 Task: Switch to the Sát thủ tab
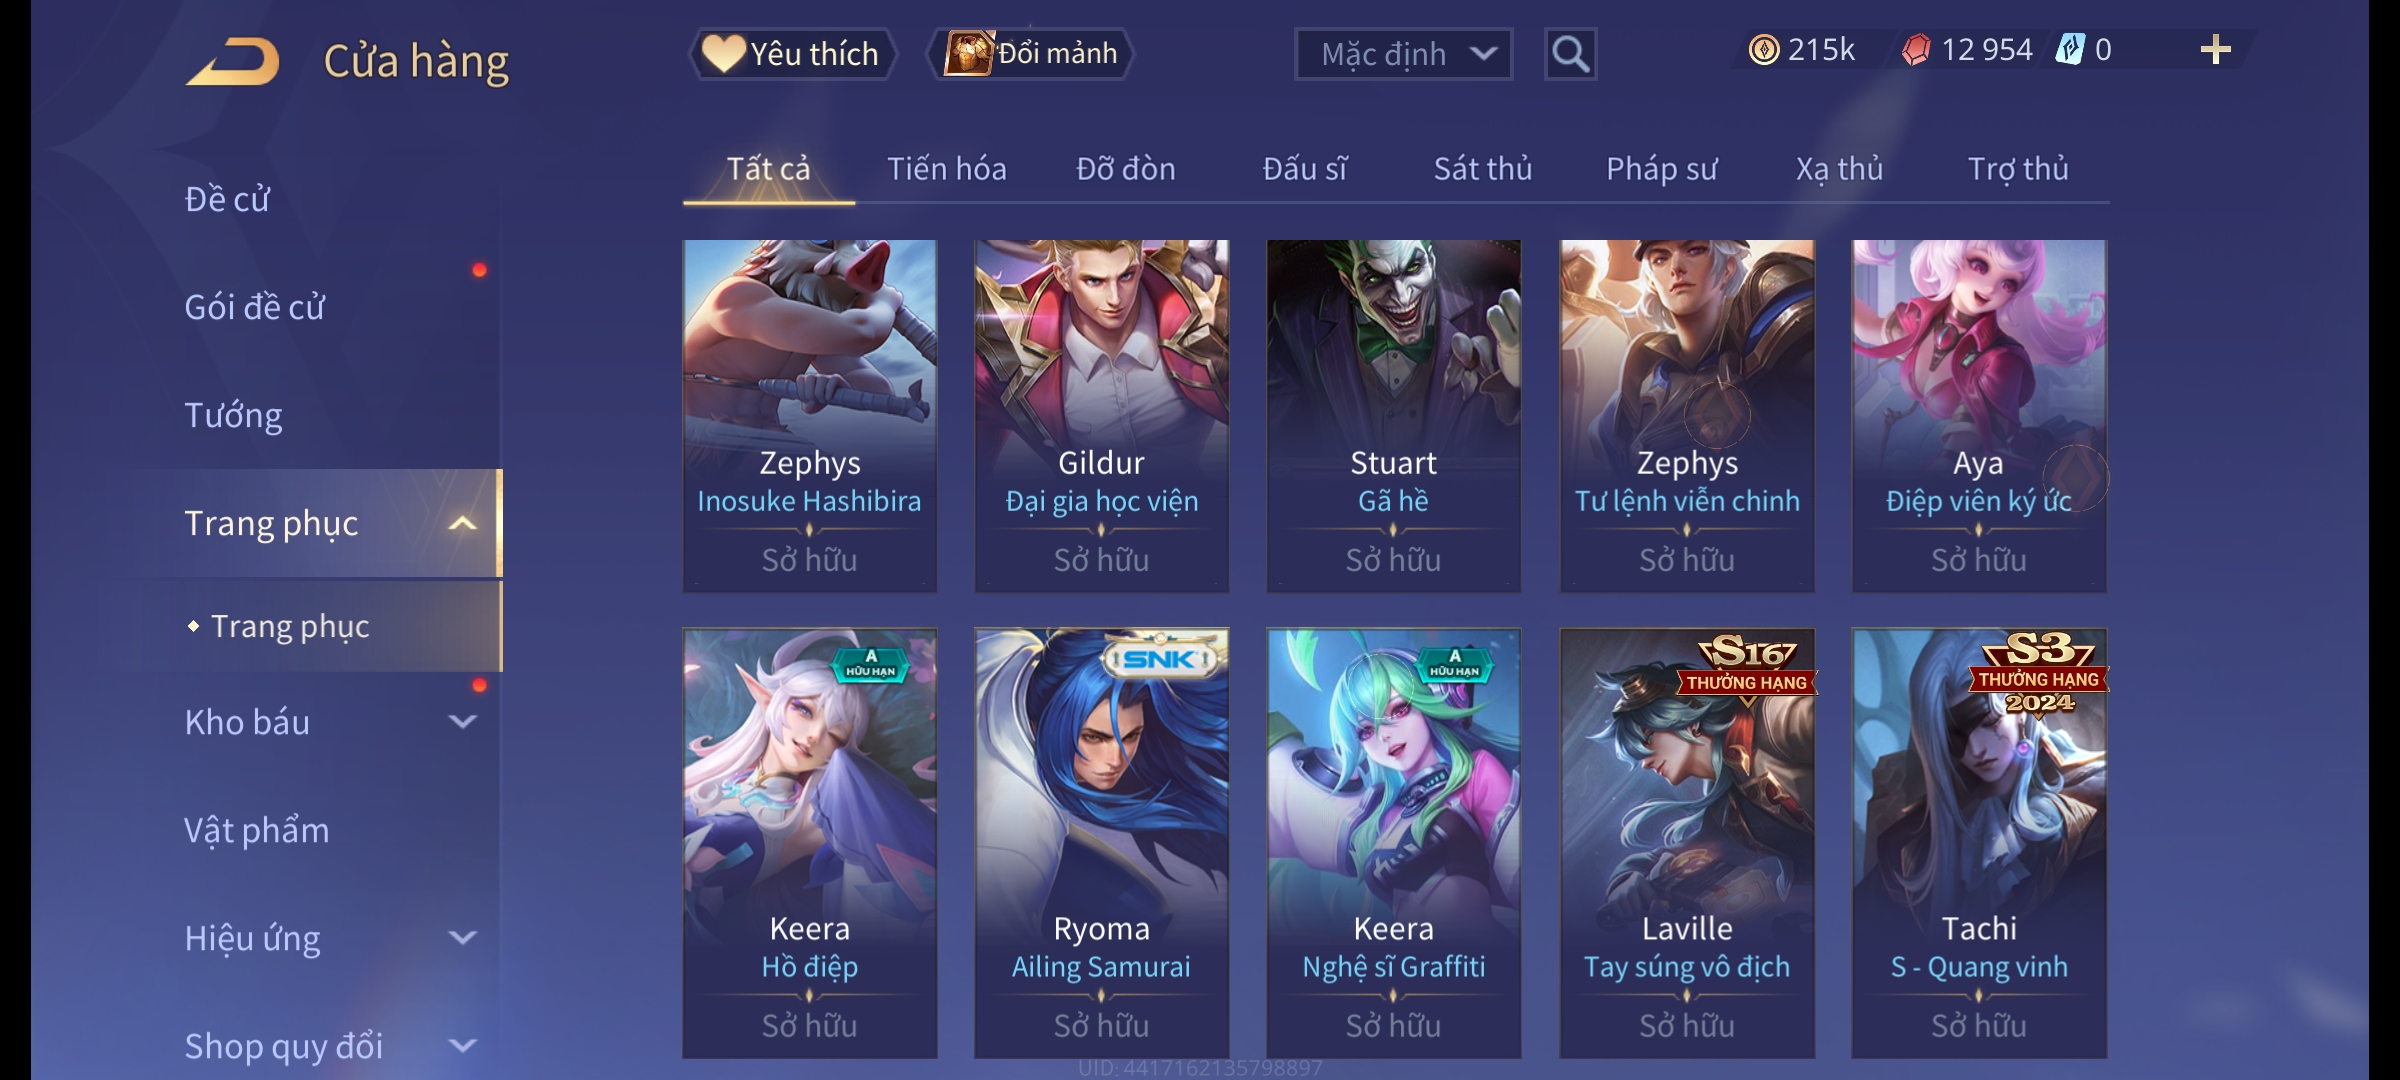point(1483,169)
